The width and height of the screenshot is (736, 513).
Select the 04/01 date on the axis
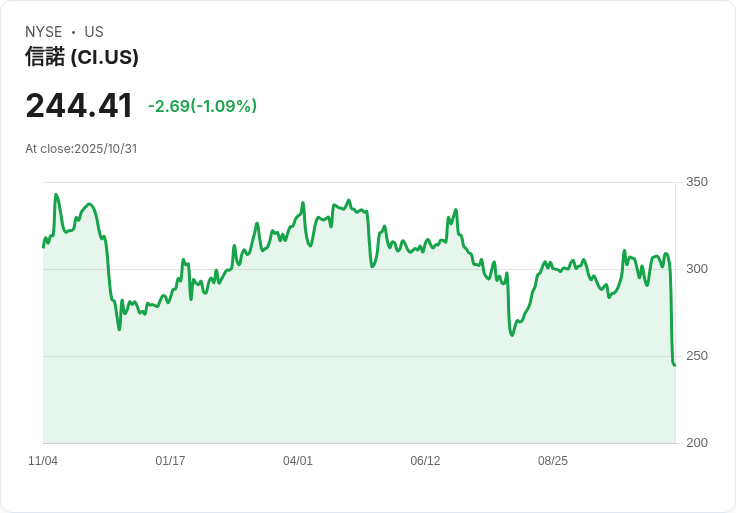[x=298, y=461]
